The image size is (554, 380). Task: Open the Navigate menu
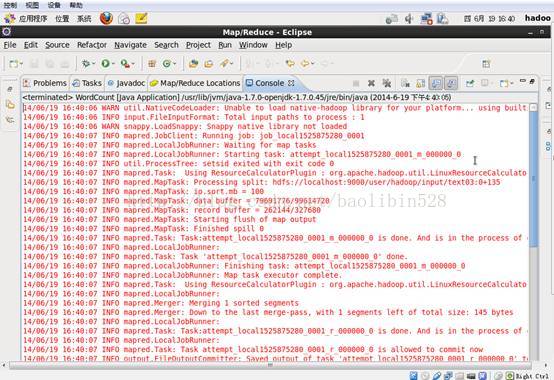point(130,45)
